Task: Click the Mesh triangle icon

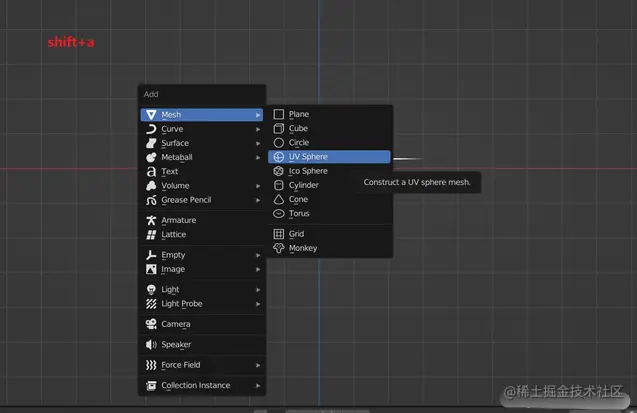Action: 151,115
